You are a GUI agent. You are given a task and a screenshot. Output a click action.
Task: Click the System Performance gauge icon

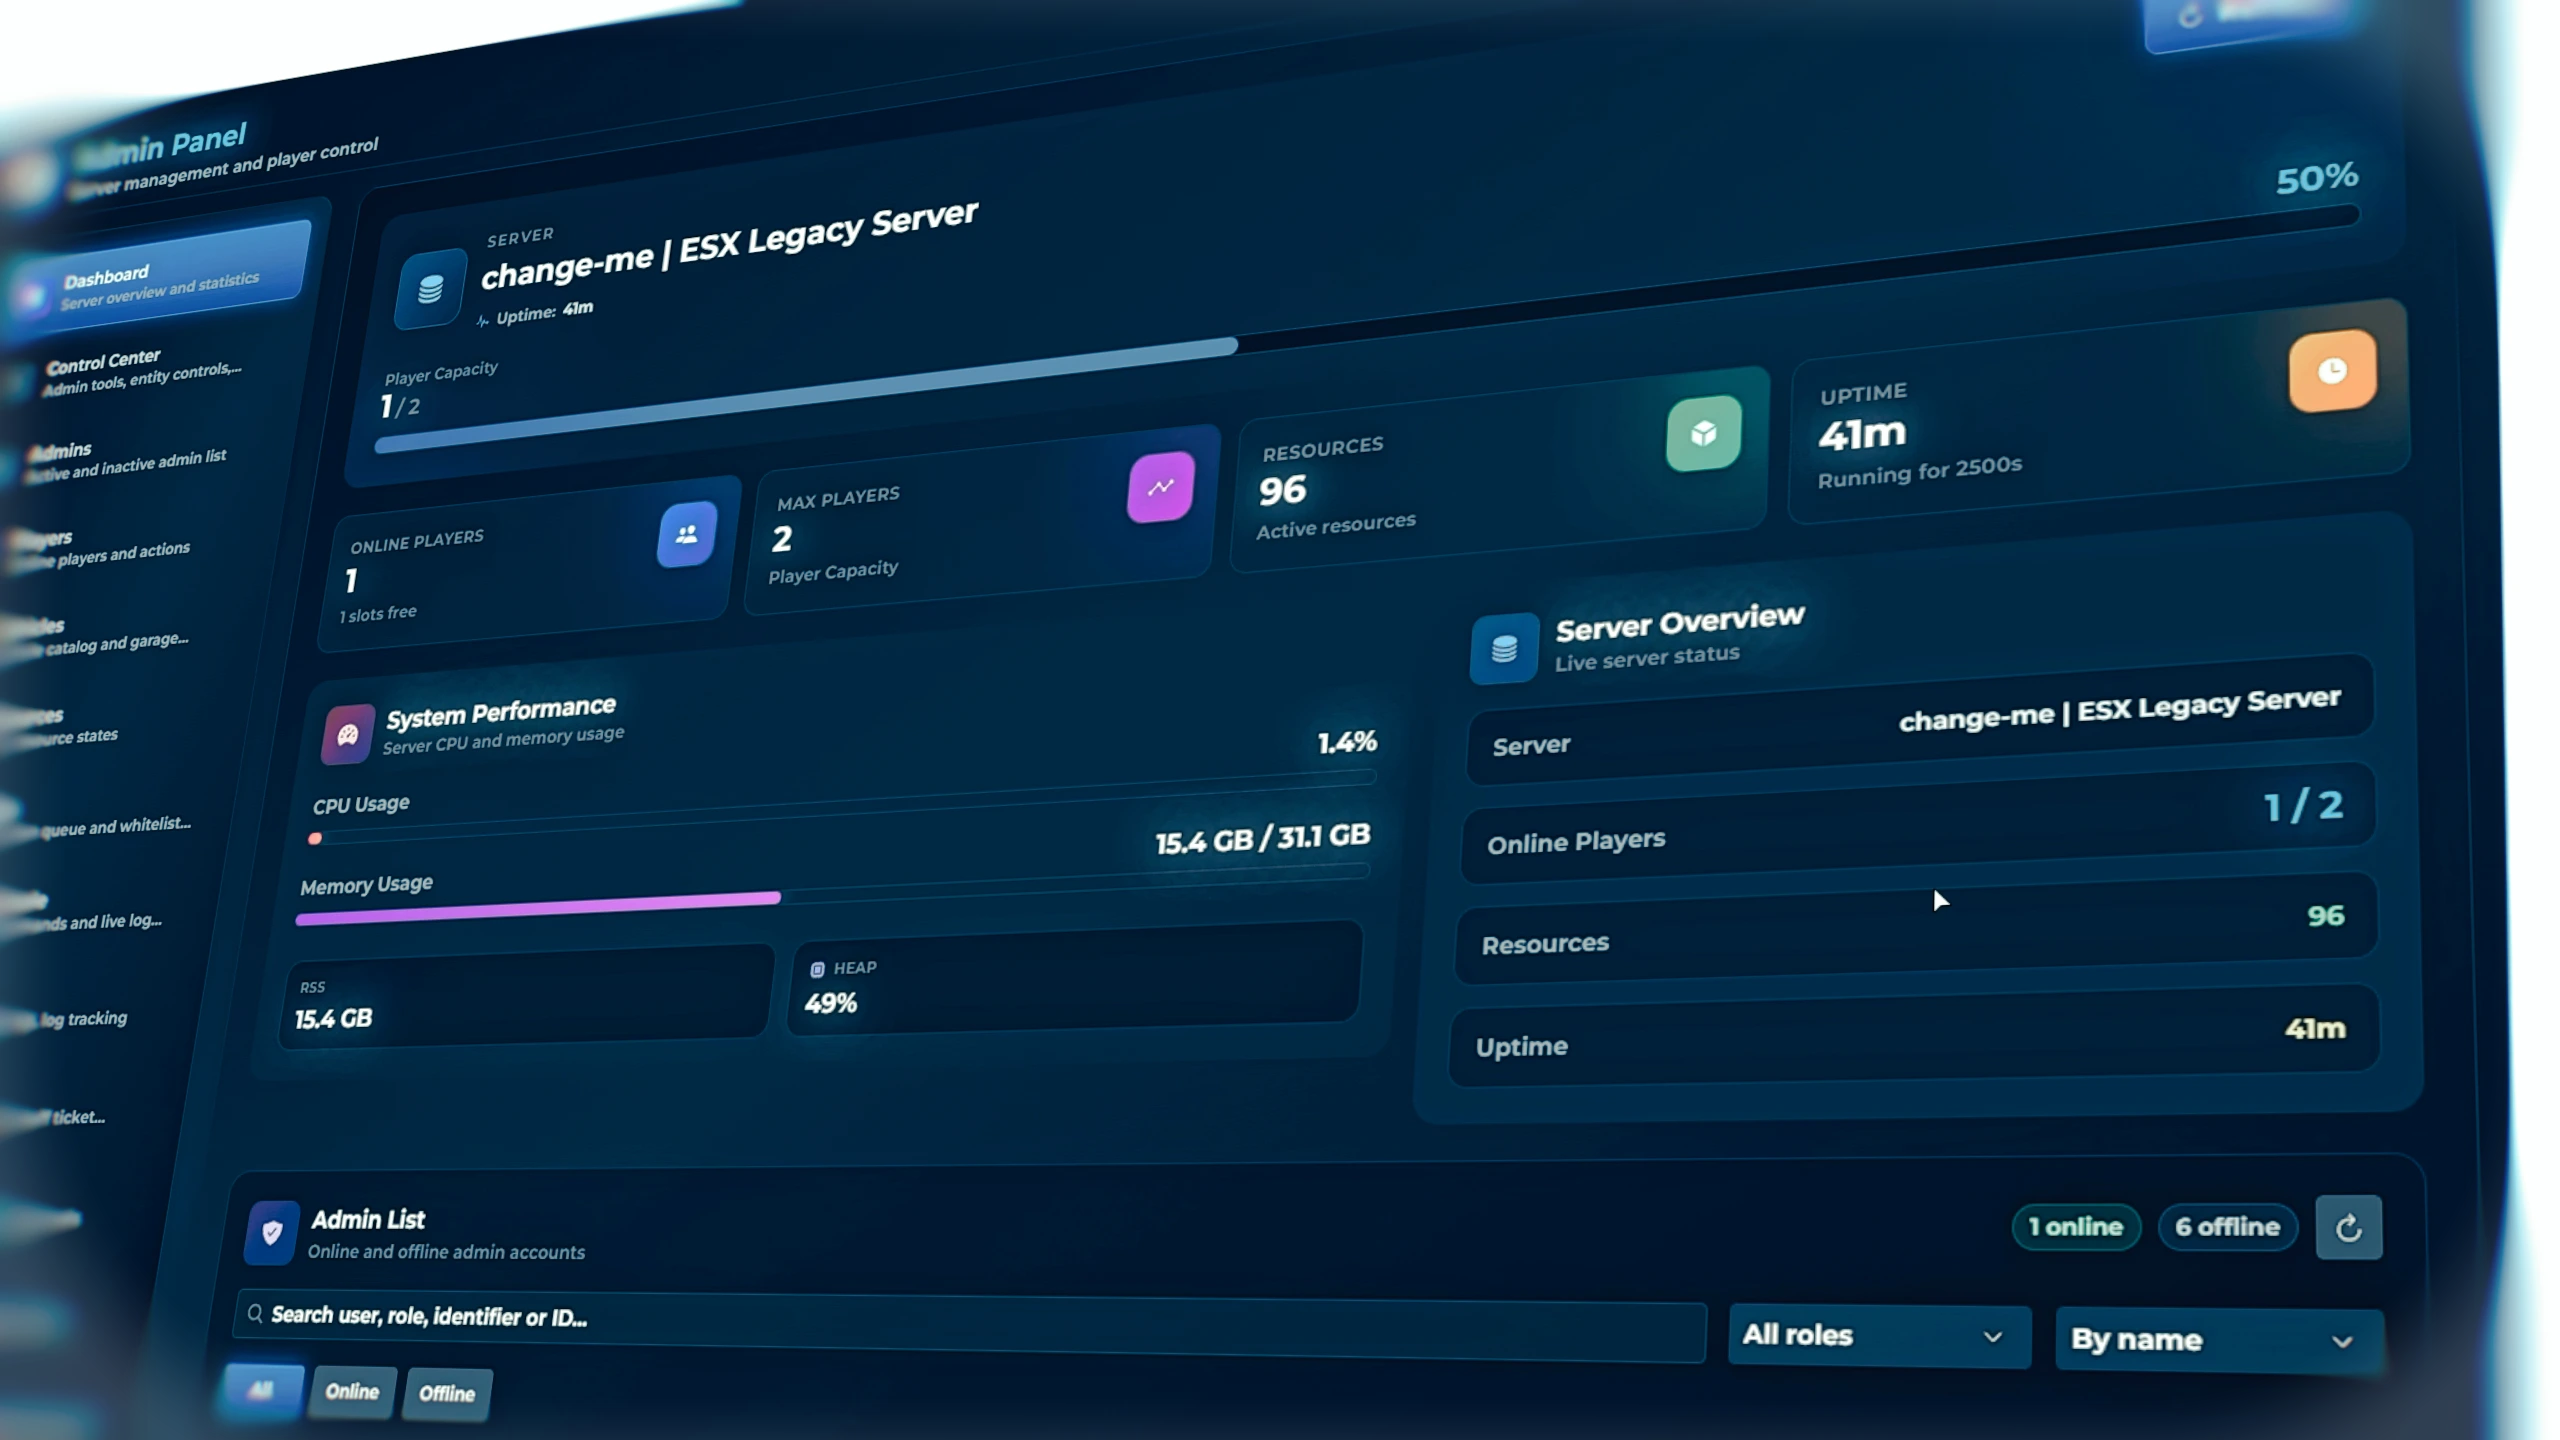point(347,733)
